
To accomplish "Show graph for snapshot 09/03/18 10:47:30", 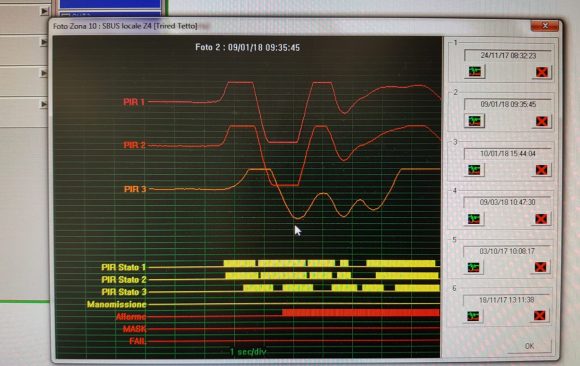I will 474,219.
